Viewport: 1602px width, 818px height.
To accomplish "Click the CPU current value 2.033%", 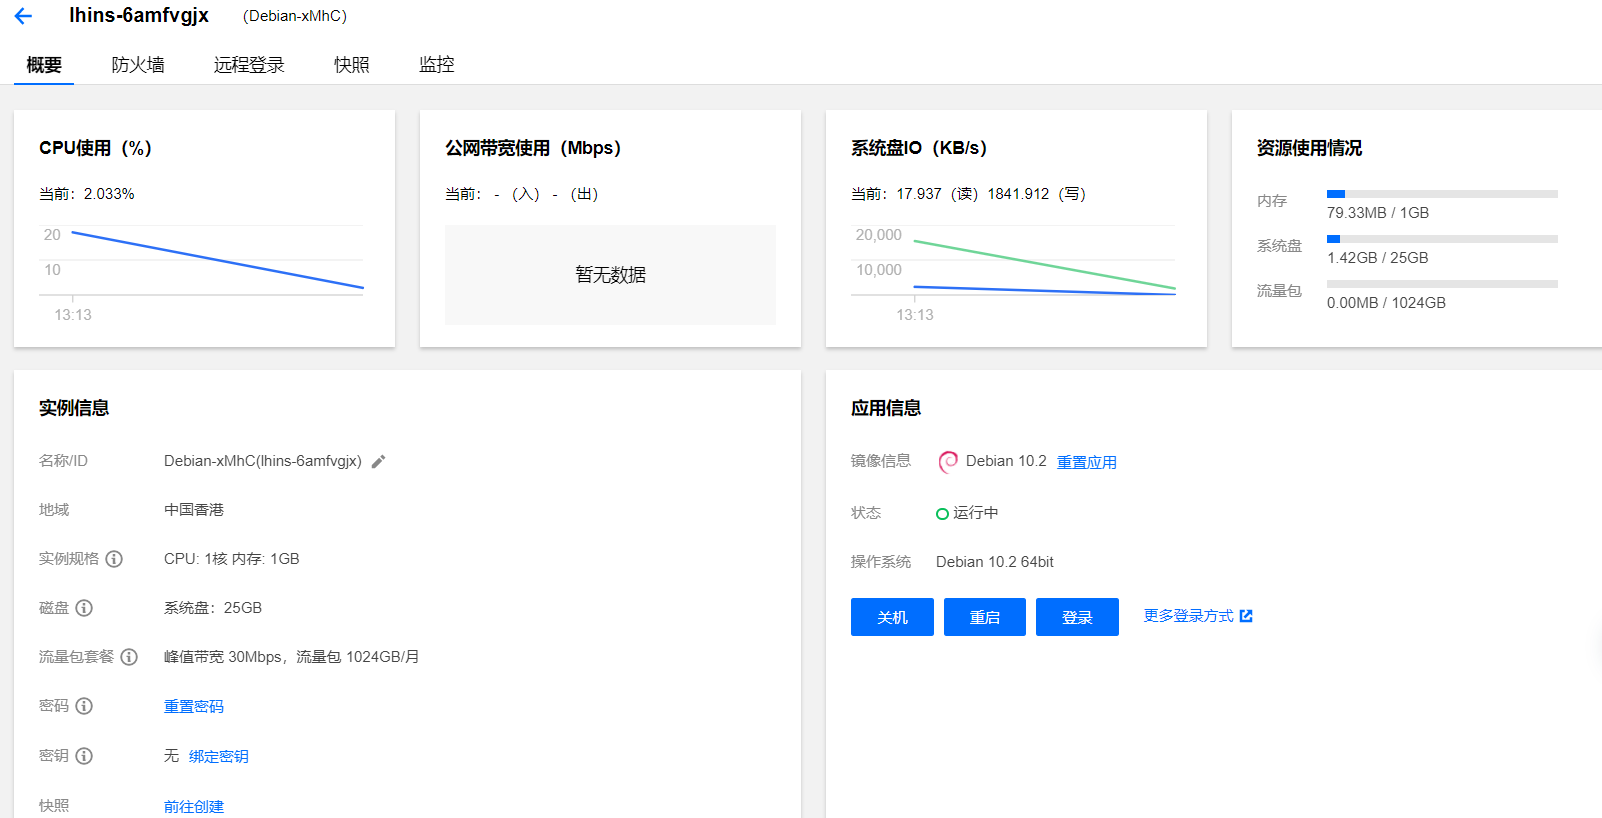I will point(109,194).
